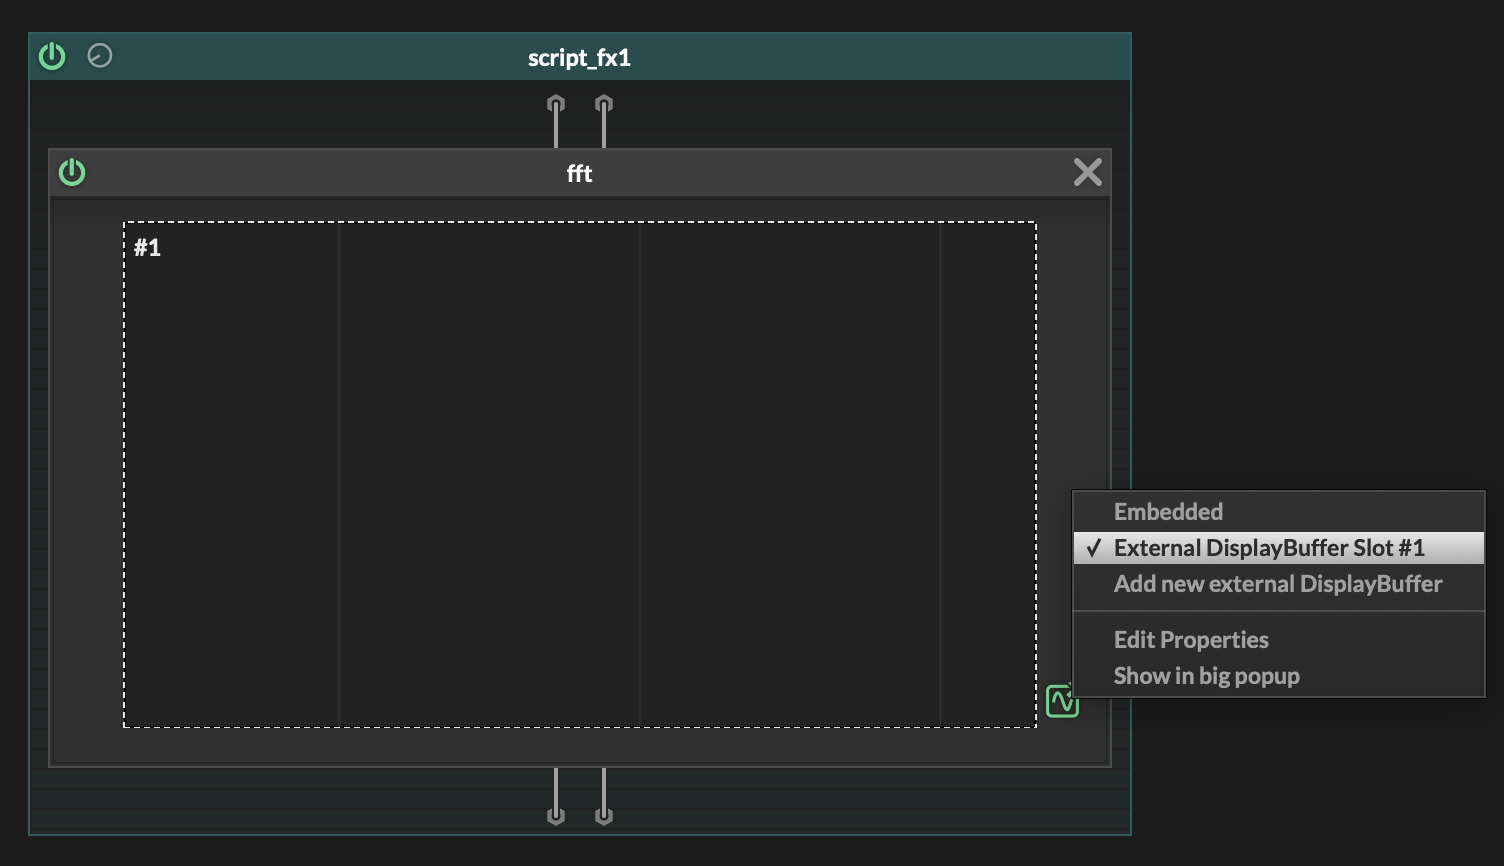This screenshot has height=866, width=1504.
Task: Open Edit Properties from the menu
Action: tap(1190, 640)
